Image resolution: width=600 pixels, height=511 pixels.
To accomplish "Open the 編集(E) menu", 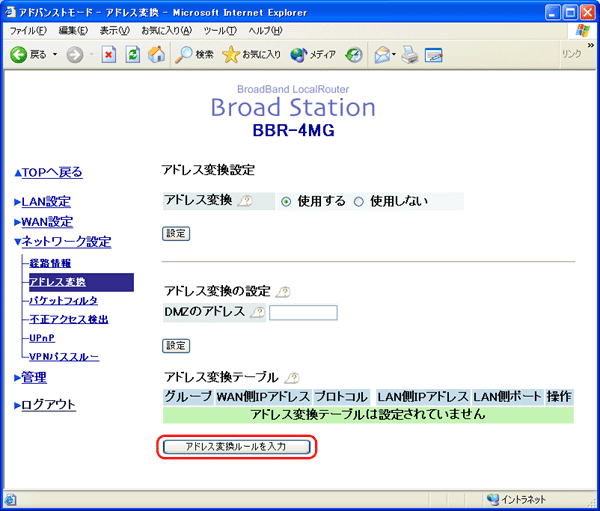I will point(73,31).
